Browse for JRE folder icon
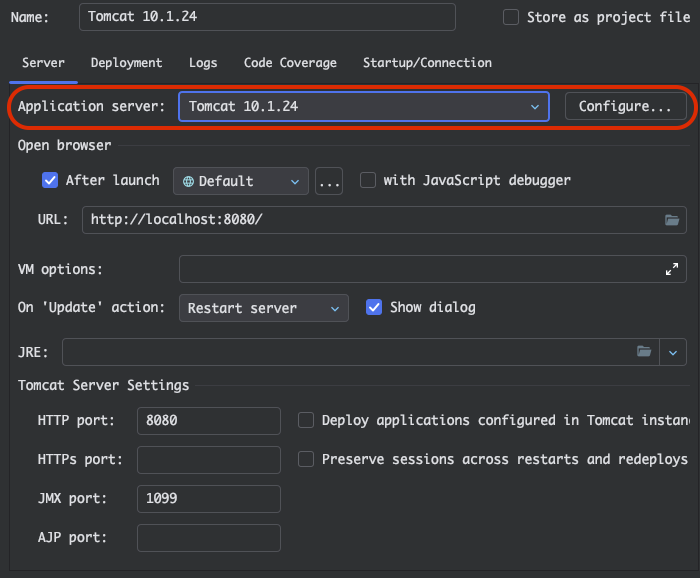Viewport: 700px width, 578px height. point(644,352)
